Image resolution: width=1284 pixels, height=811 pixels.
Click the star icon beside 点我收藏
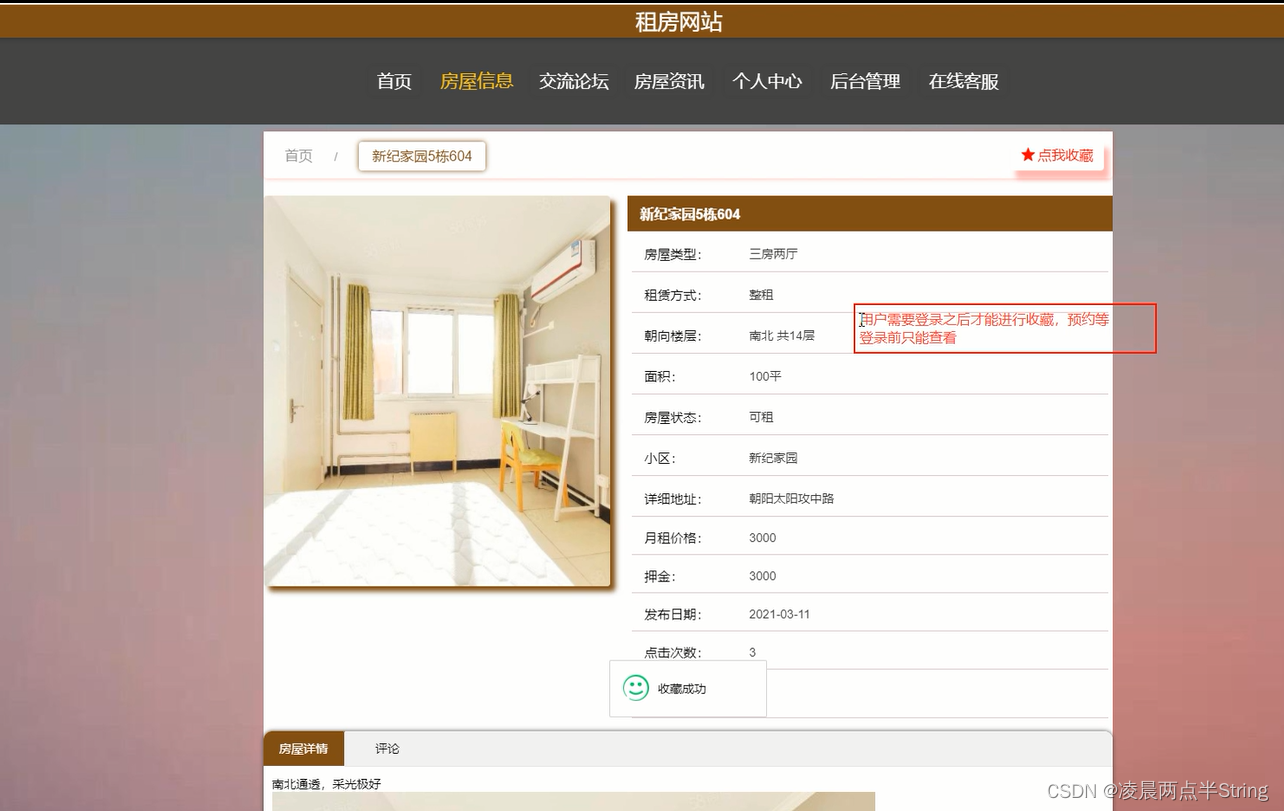(1027, 155)
